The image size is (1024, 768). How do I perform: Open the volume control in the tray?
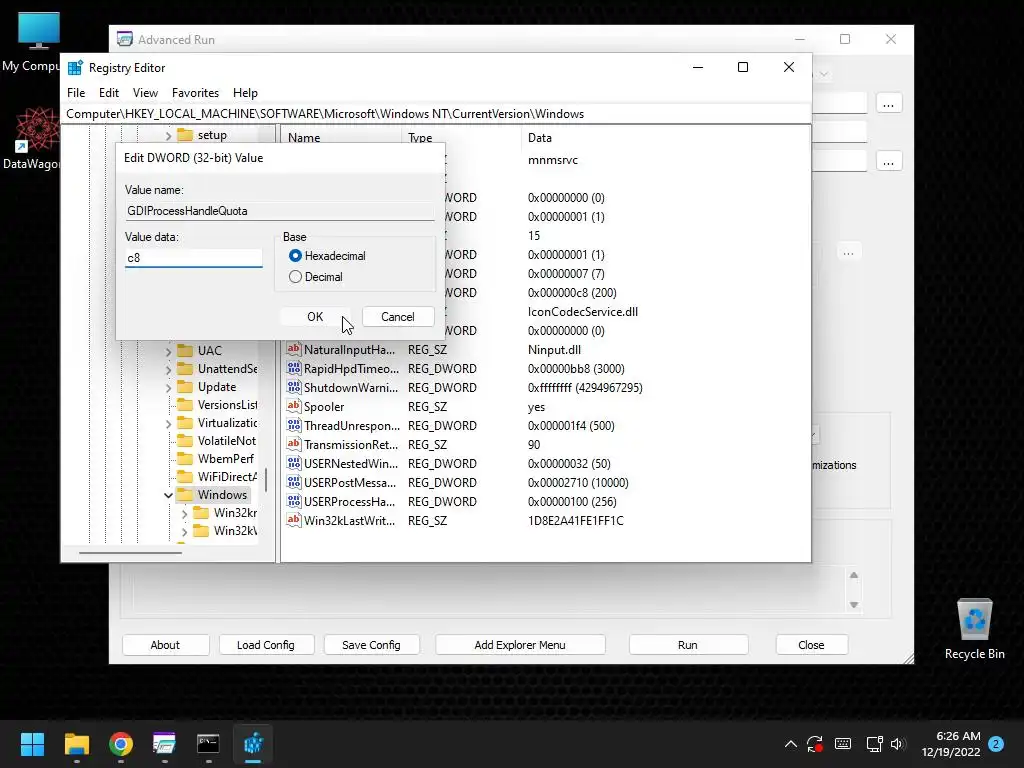(x=898, y=744)
